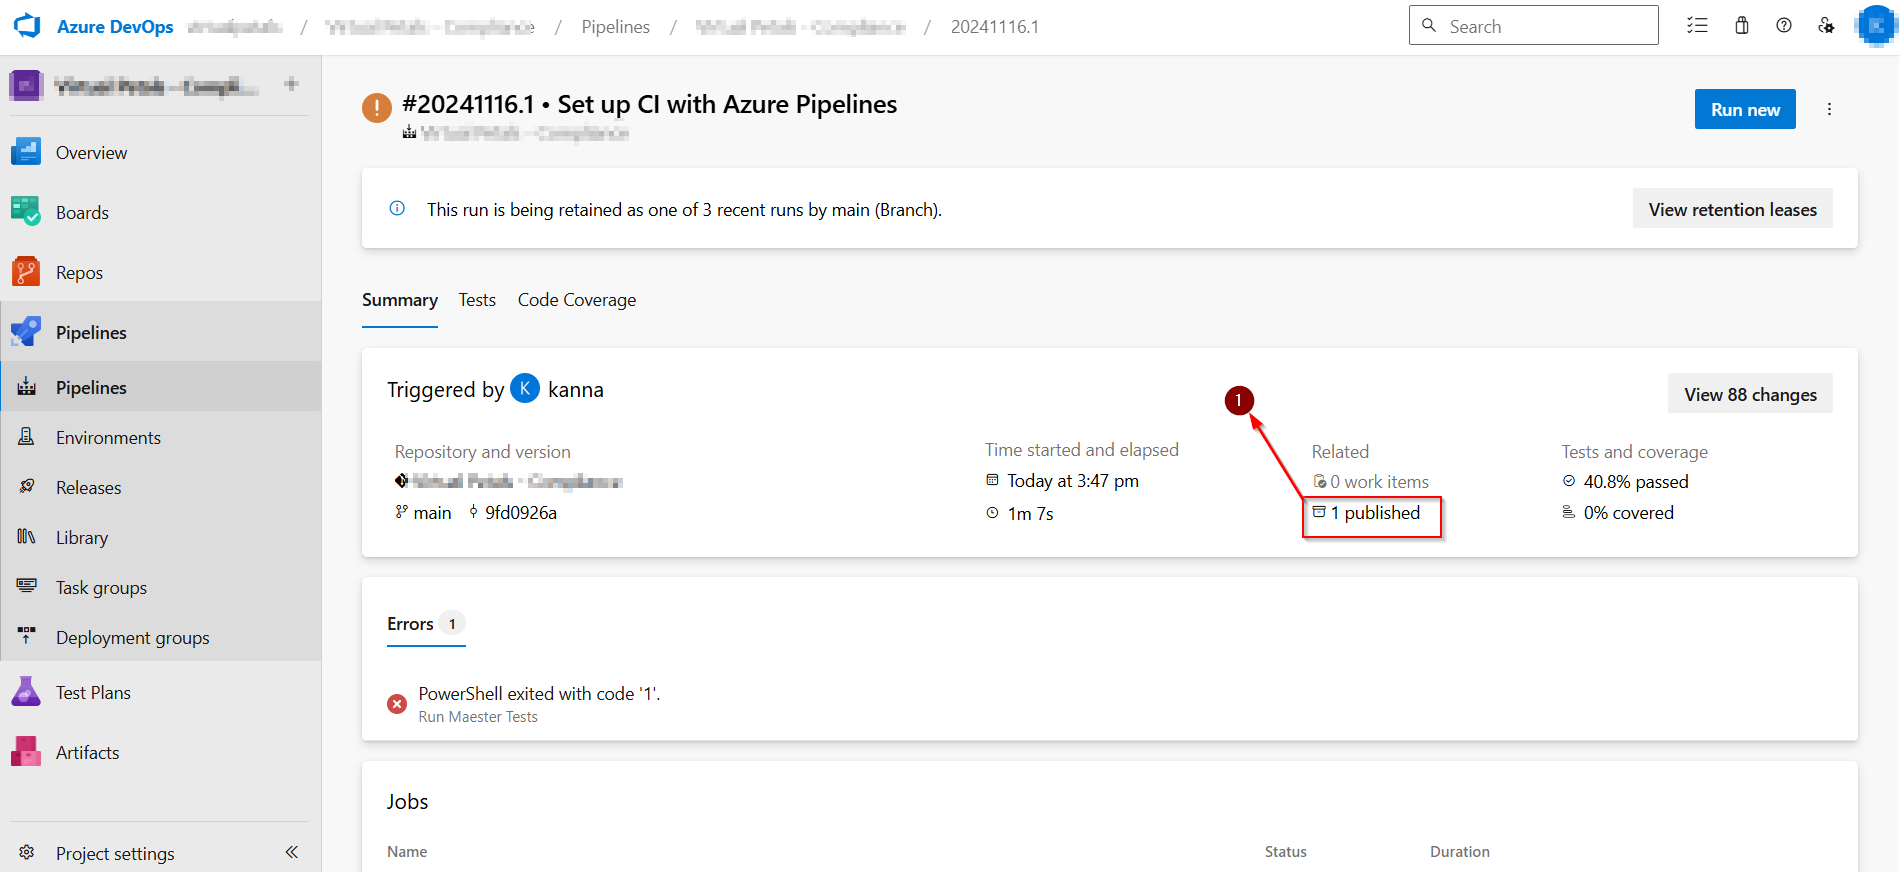This screenshot has width=1900, height=872.
Task: Open the PowerShell exited with code error
Action: pyautogui.click(x=539, y=693)
